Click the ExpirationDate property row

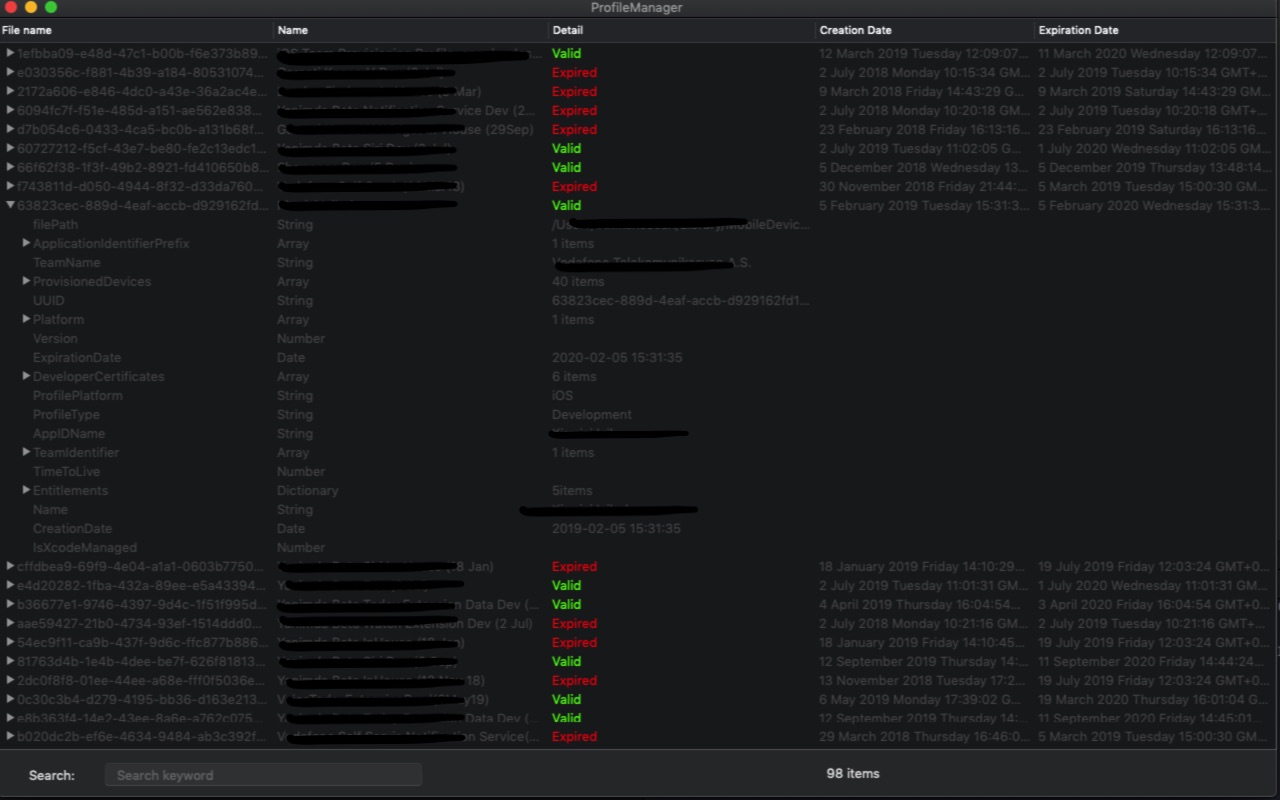(x=640, y=357)
